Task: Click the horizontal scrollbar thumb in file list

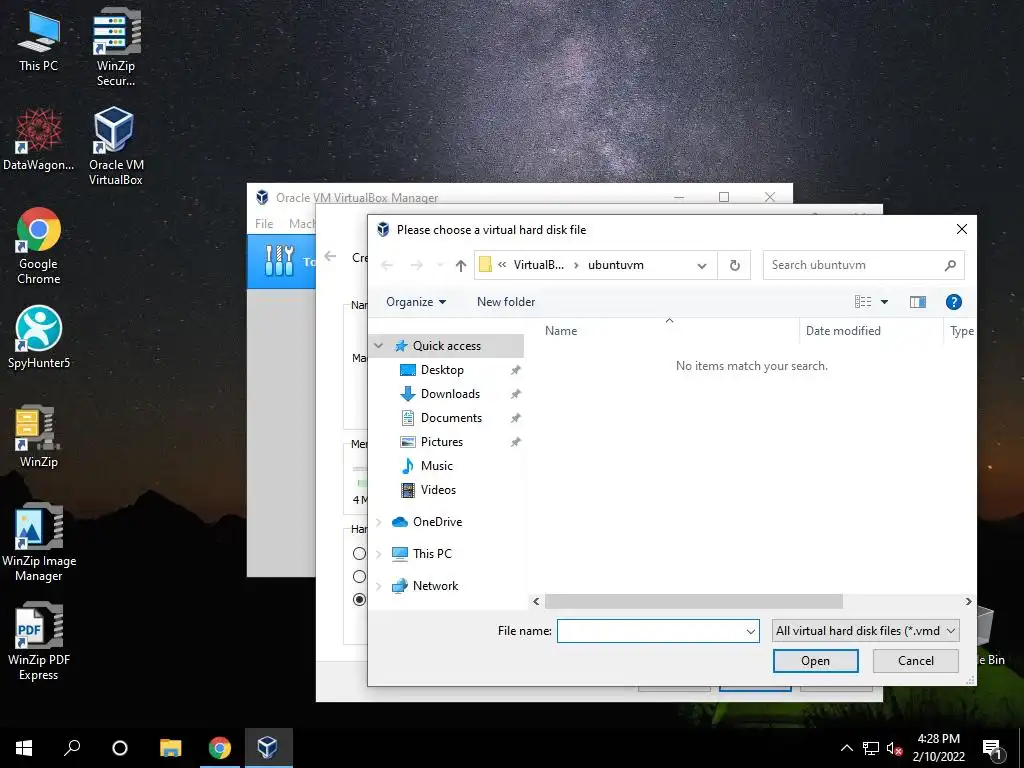Action: coord(694,601)
